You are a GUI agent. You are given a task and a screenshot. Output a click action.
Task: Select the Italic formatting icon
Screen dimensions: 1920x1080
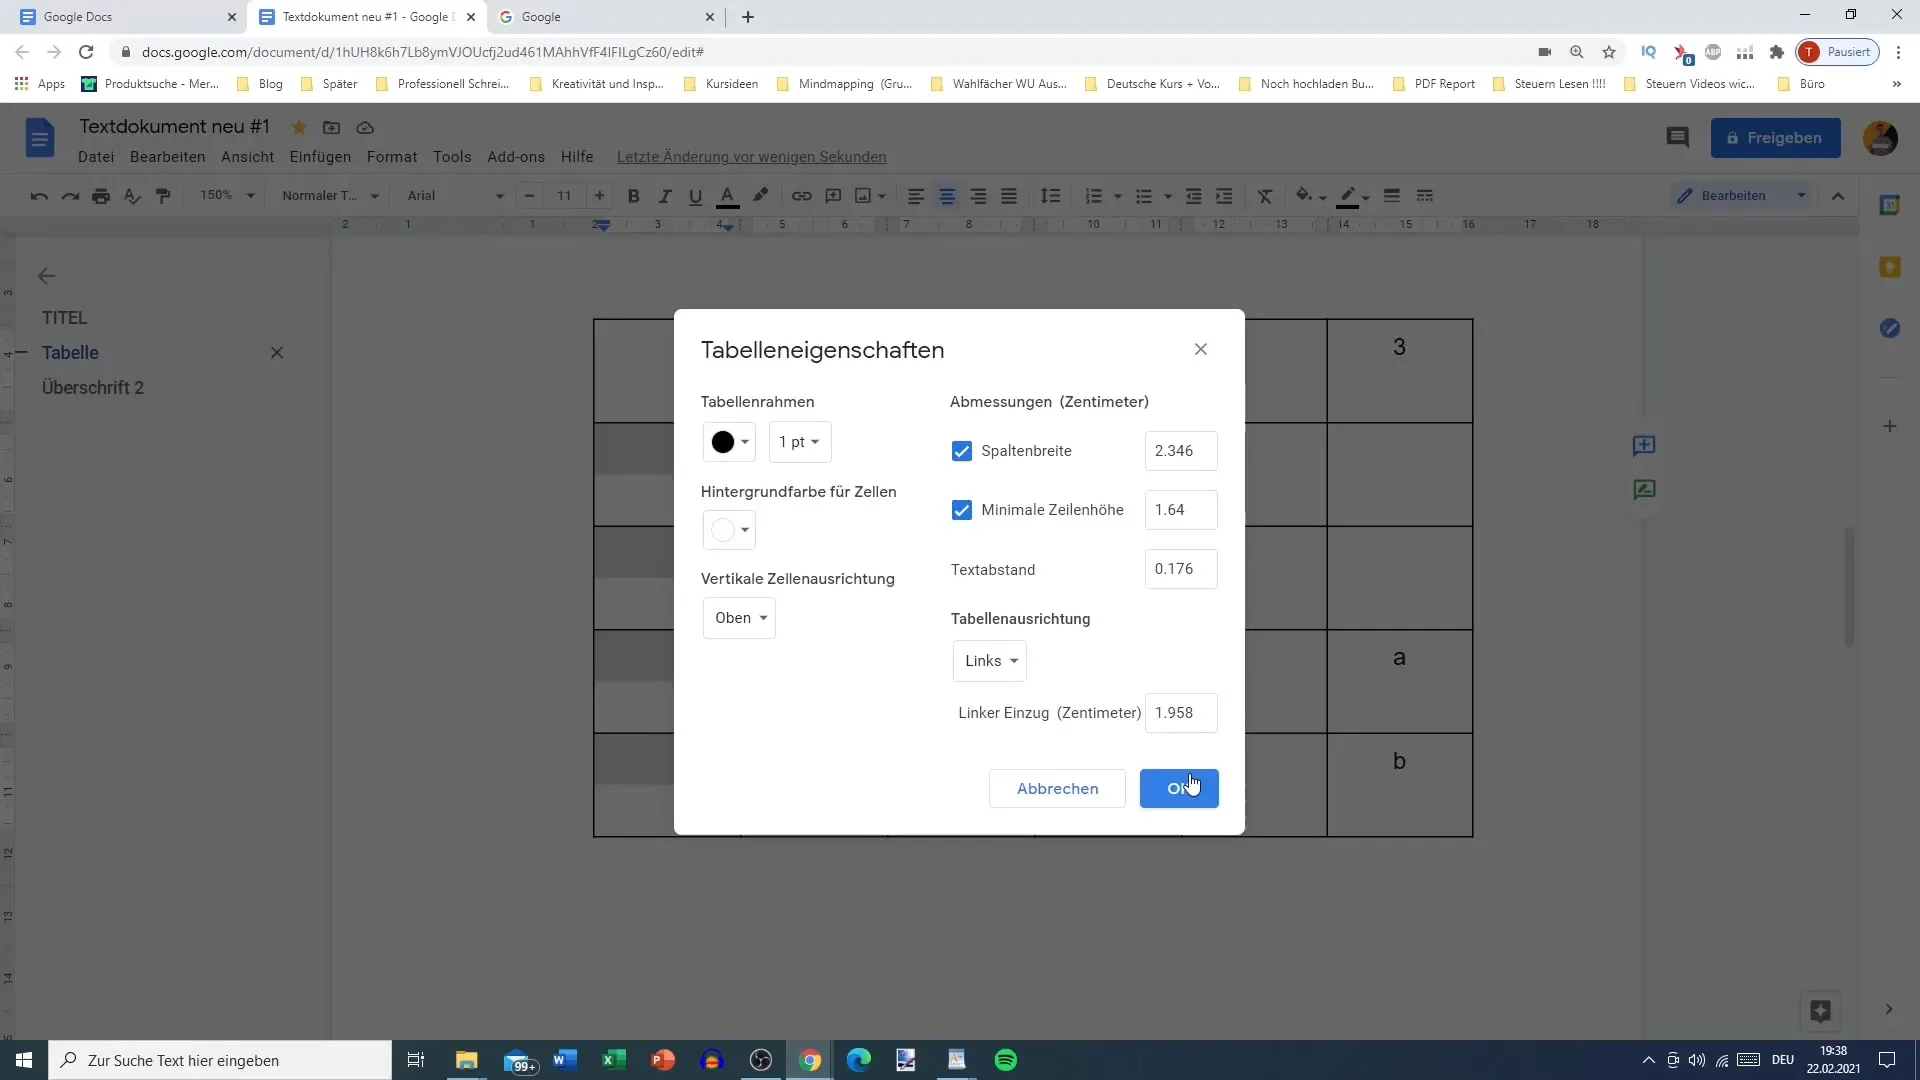tap(665, 195)
